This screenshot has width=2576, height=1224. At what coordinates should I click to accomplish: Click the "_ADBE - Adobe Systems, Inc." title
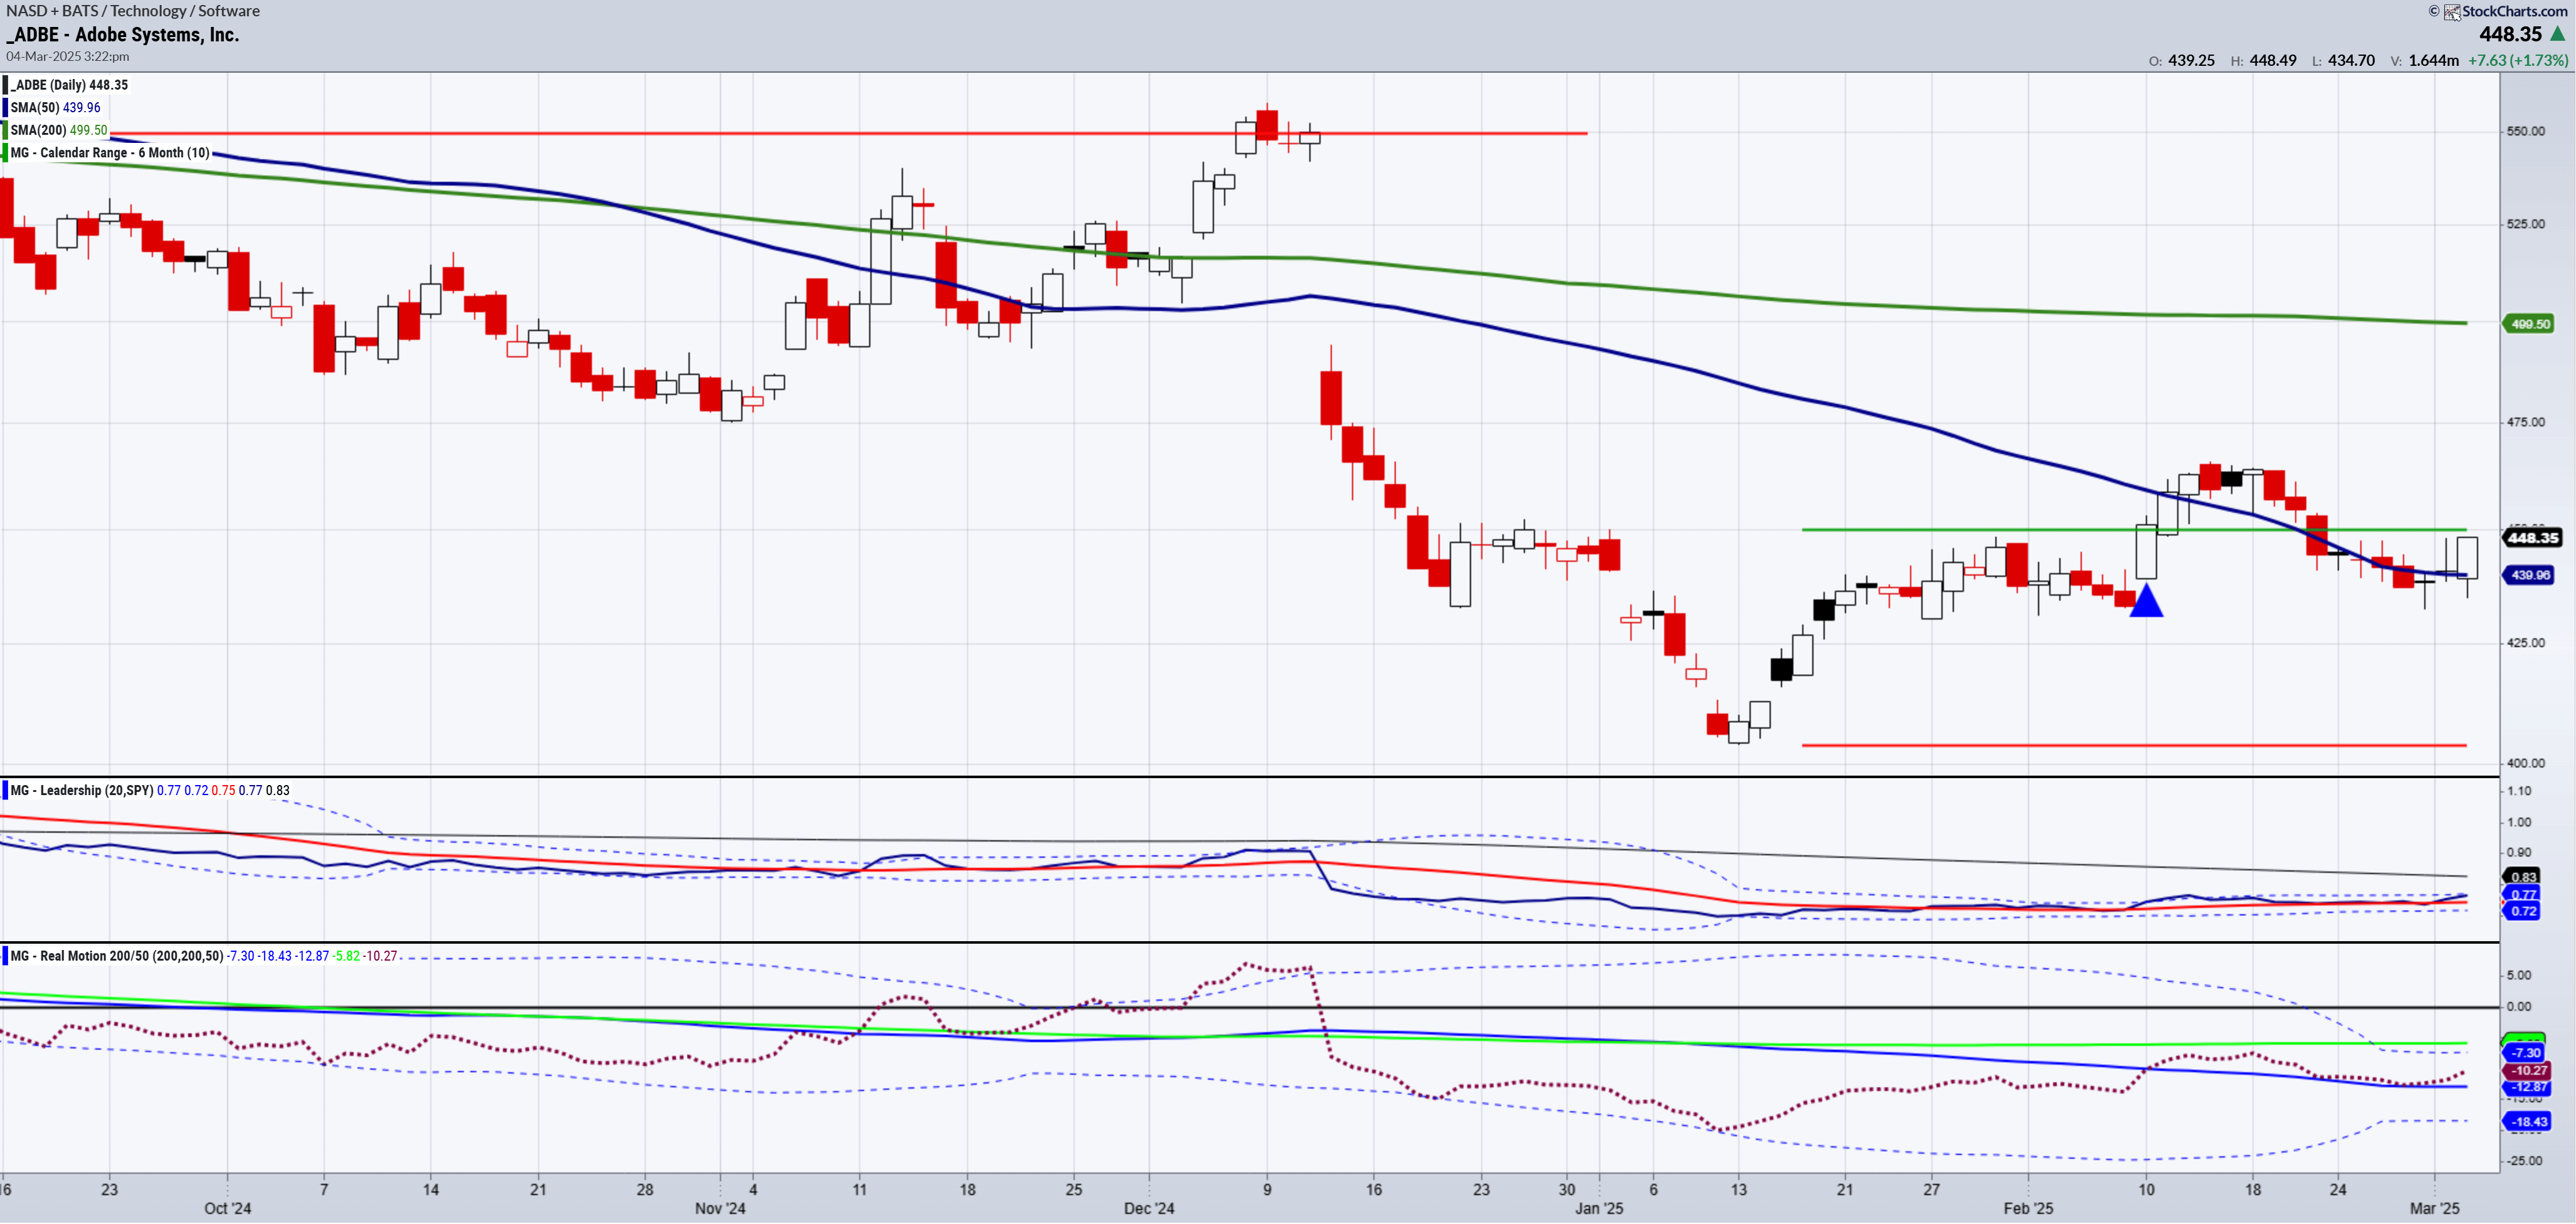123,34
